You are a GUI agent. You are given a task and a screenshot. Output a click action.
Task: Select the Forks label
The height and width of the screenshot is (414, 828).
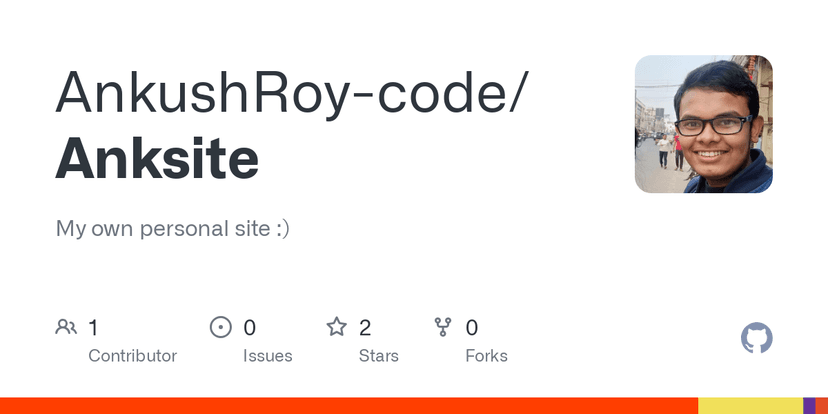point(486,356)
